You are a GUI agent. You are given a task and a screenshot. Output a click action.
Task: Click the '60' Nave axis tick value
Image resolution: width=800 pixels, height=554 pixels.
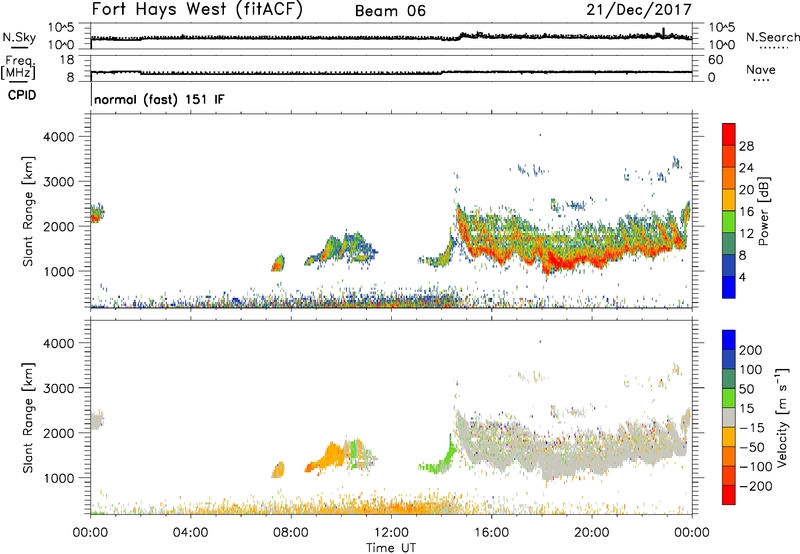tap(715, 60)
